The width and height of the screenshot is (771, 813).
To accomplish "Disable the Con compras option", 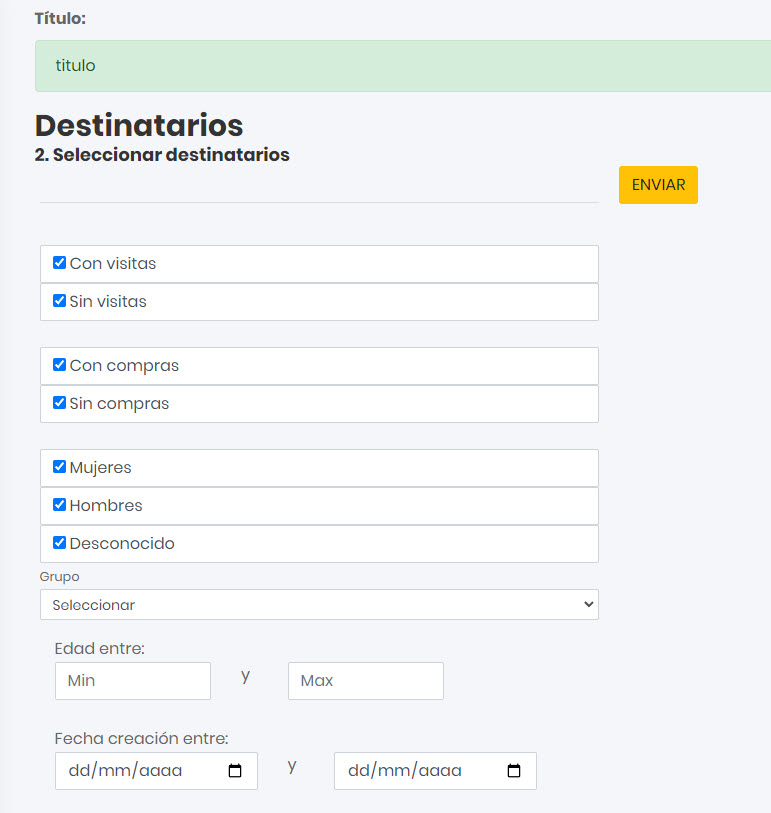I will [x=59, y=365].
